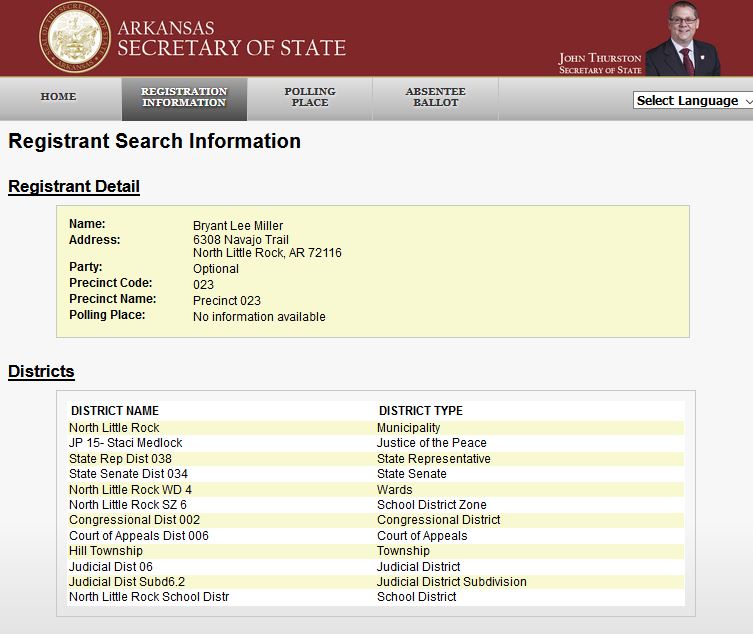Click the Arkansas Secretary of State title
Screen dimensions: 753x634
(231, 38)
